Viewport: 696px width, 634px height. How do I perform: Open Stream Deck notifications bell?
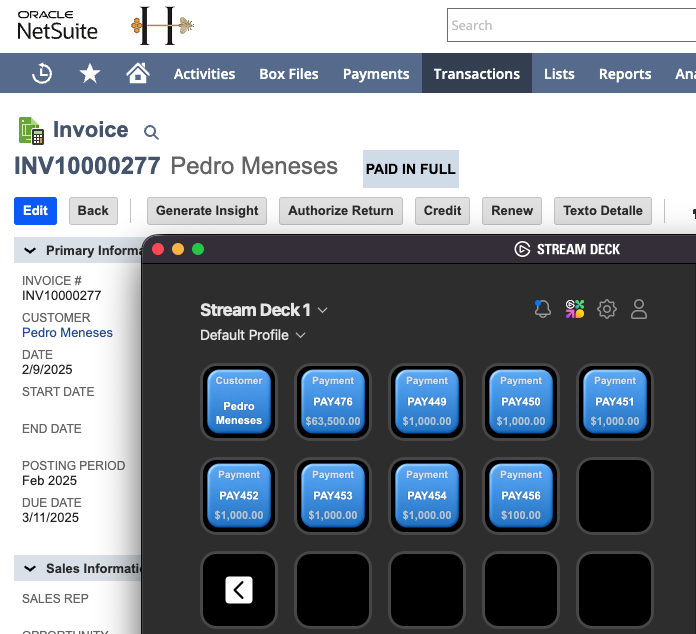click(542, 309)
